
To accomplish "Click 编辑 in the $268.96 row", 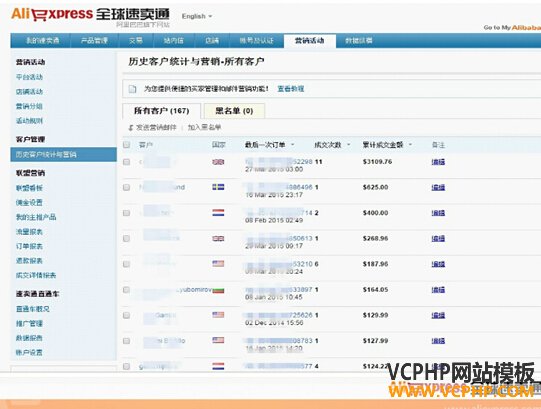I will click(x=438, y=238).
